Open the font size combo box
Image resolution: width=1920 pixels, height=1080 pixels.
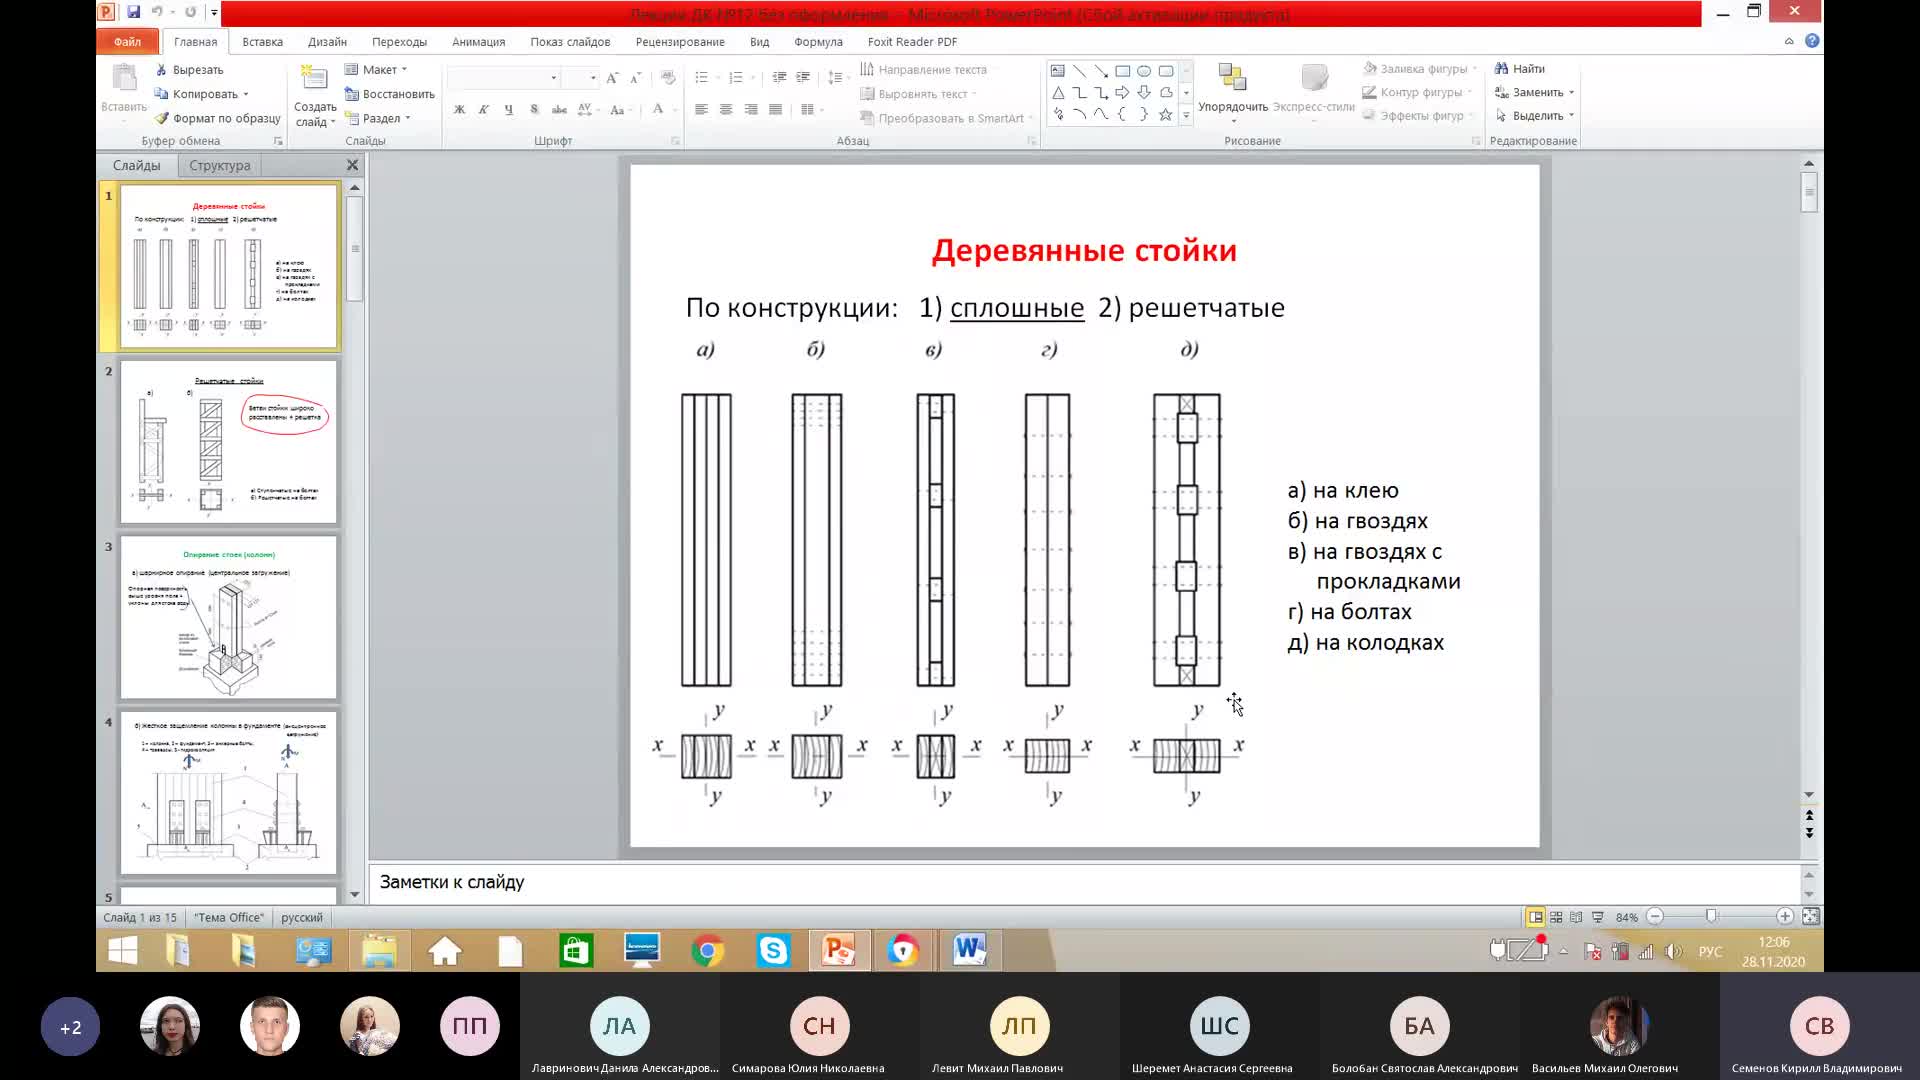coord(580,78)
